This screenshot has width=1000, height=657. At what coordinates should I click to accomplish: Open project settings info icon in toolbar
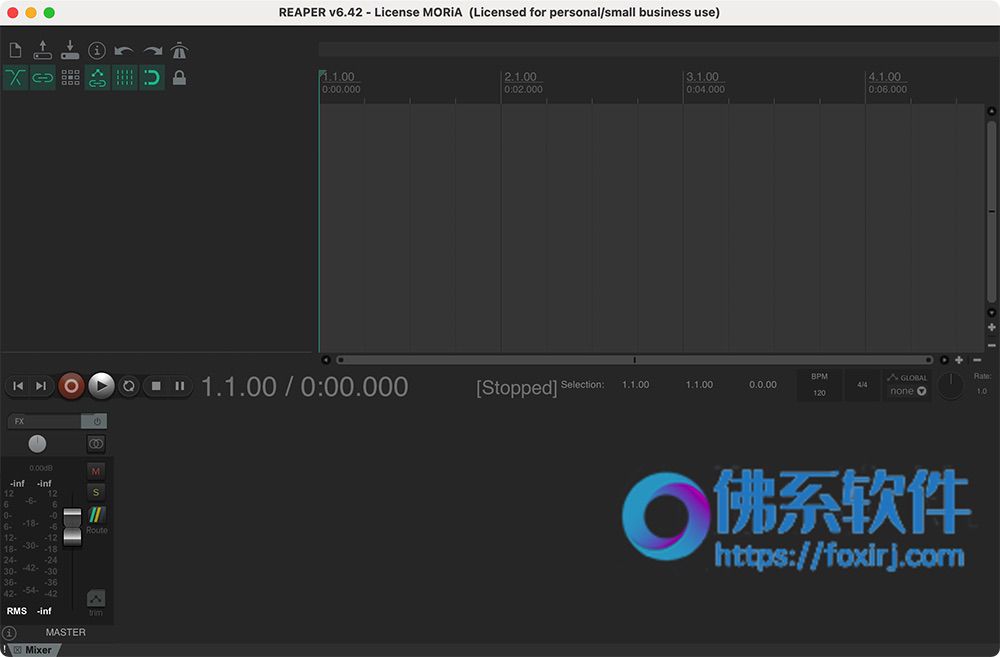(97, 50)
